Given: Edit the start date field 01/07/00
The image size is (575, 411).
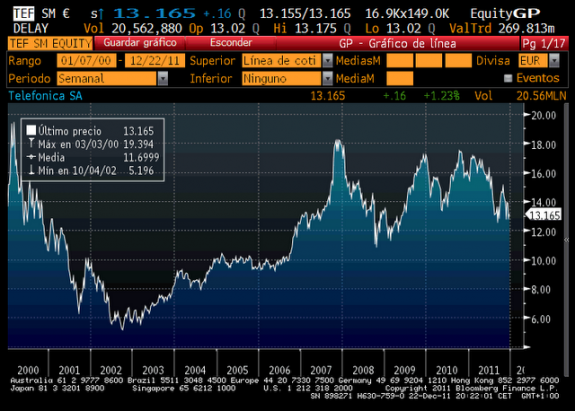Looking at the screenshot, I should (86, 60).
